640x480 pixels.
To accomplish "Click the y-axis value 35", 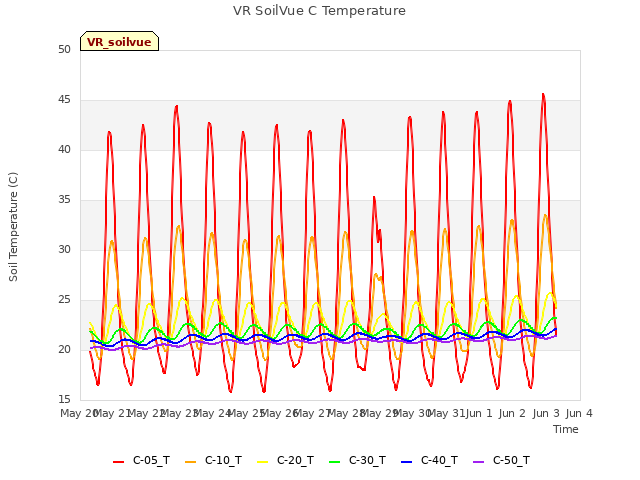I will coord(64,200).
